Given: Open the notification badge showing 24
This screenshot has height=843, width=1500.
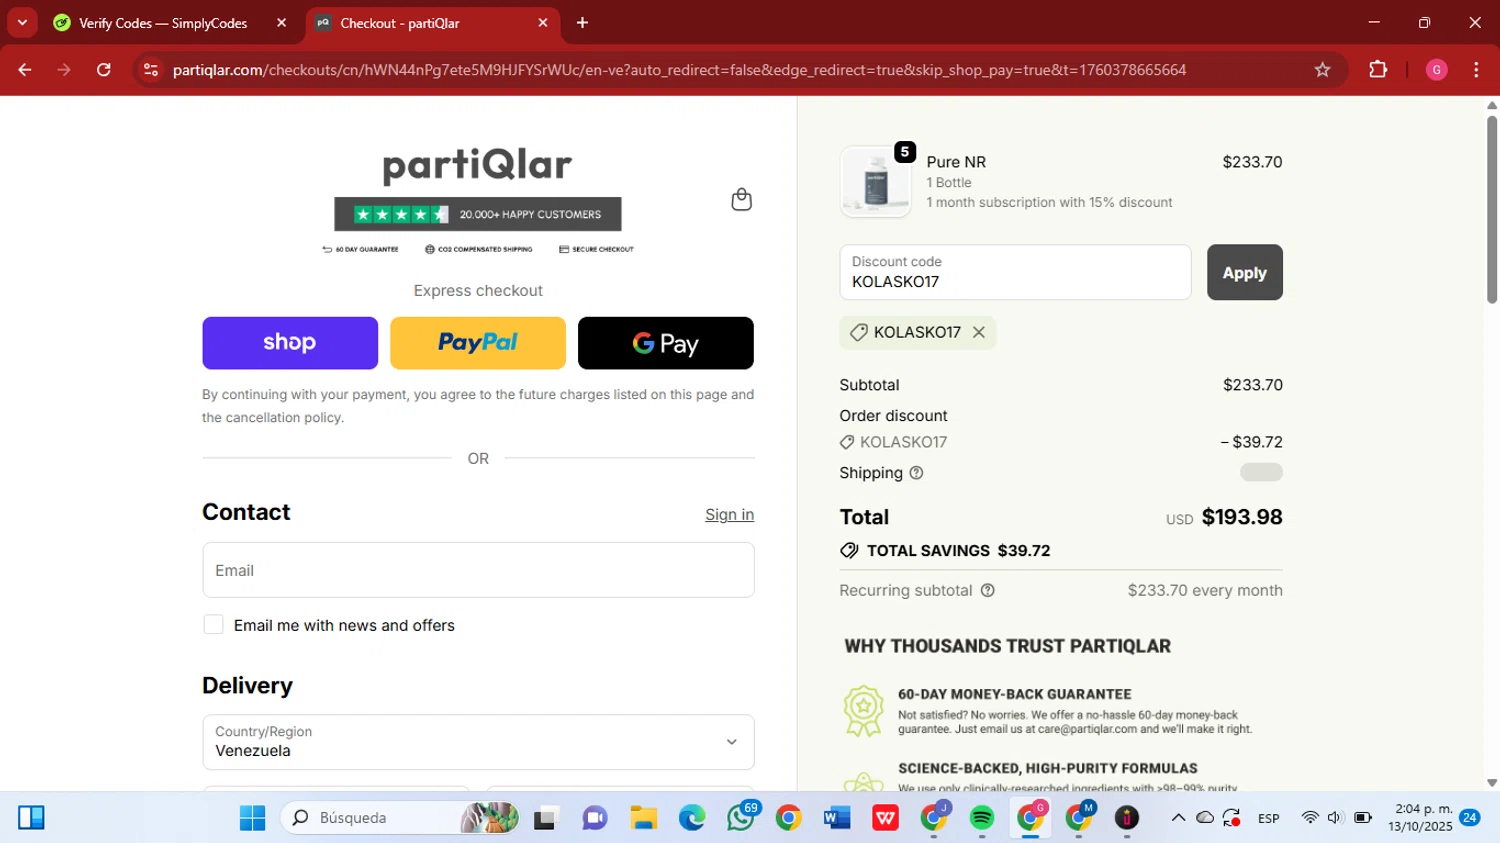Looking at the screenshot, I should tap(1469, 818).
